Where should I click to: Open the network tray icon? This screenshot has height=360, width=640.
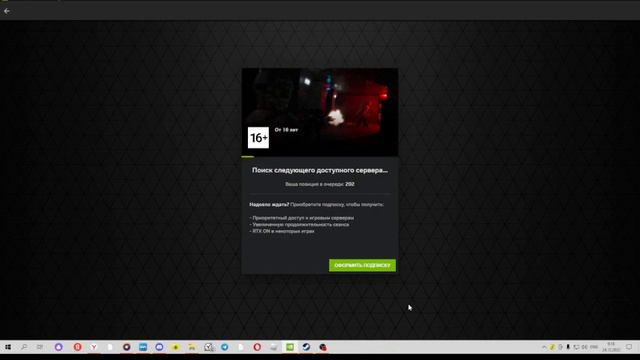pos(576,347)
